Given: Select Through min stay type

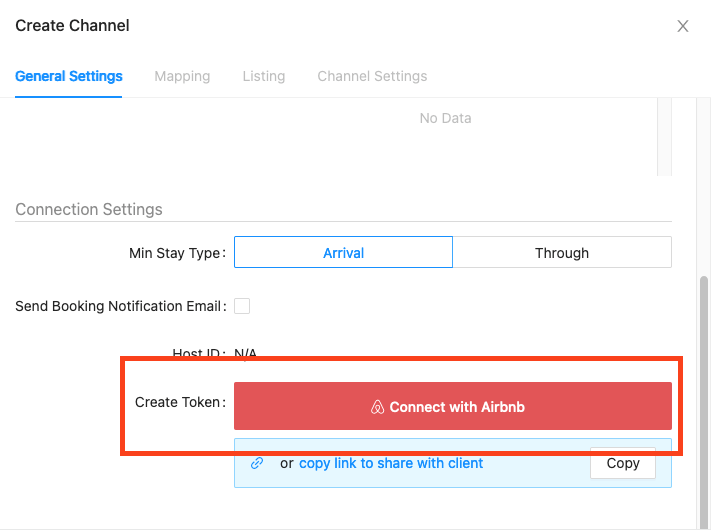Looking at the screenshot, I should 562,252.
